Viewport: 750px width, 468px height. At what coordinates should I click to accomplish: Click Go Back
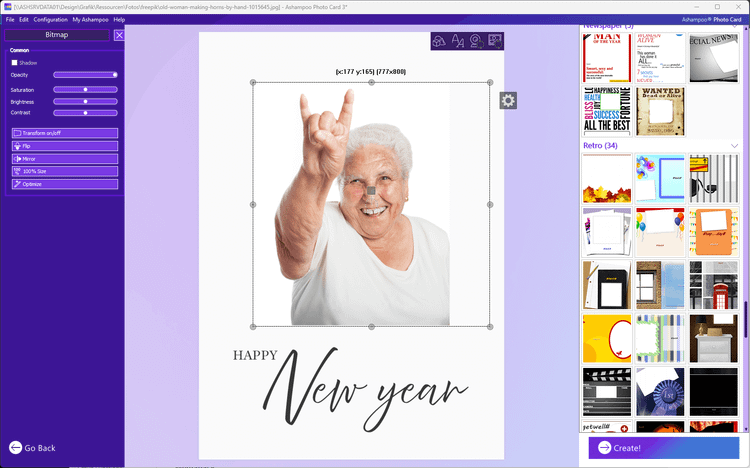[32, 448]
